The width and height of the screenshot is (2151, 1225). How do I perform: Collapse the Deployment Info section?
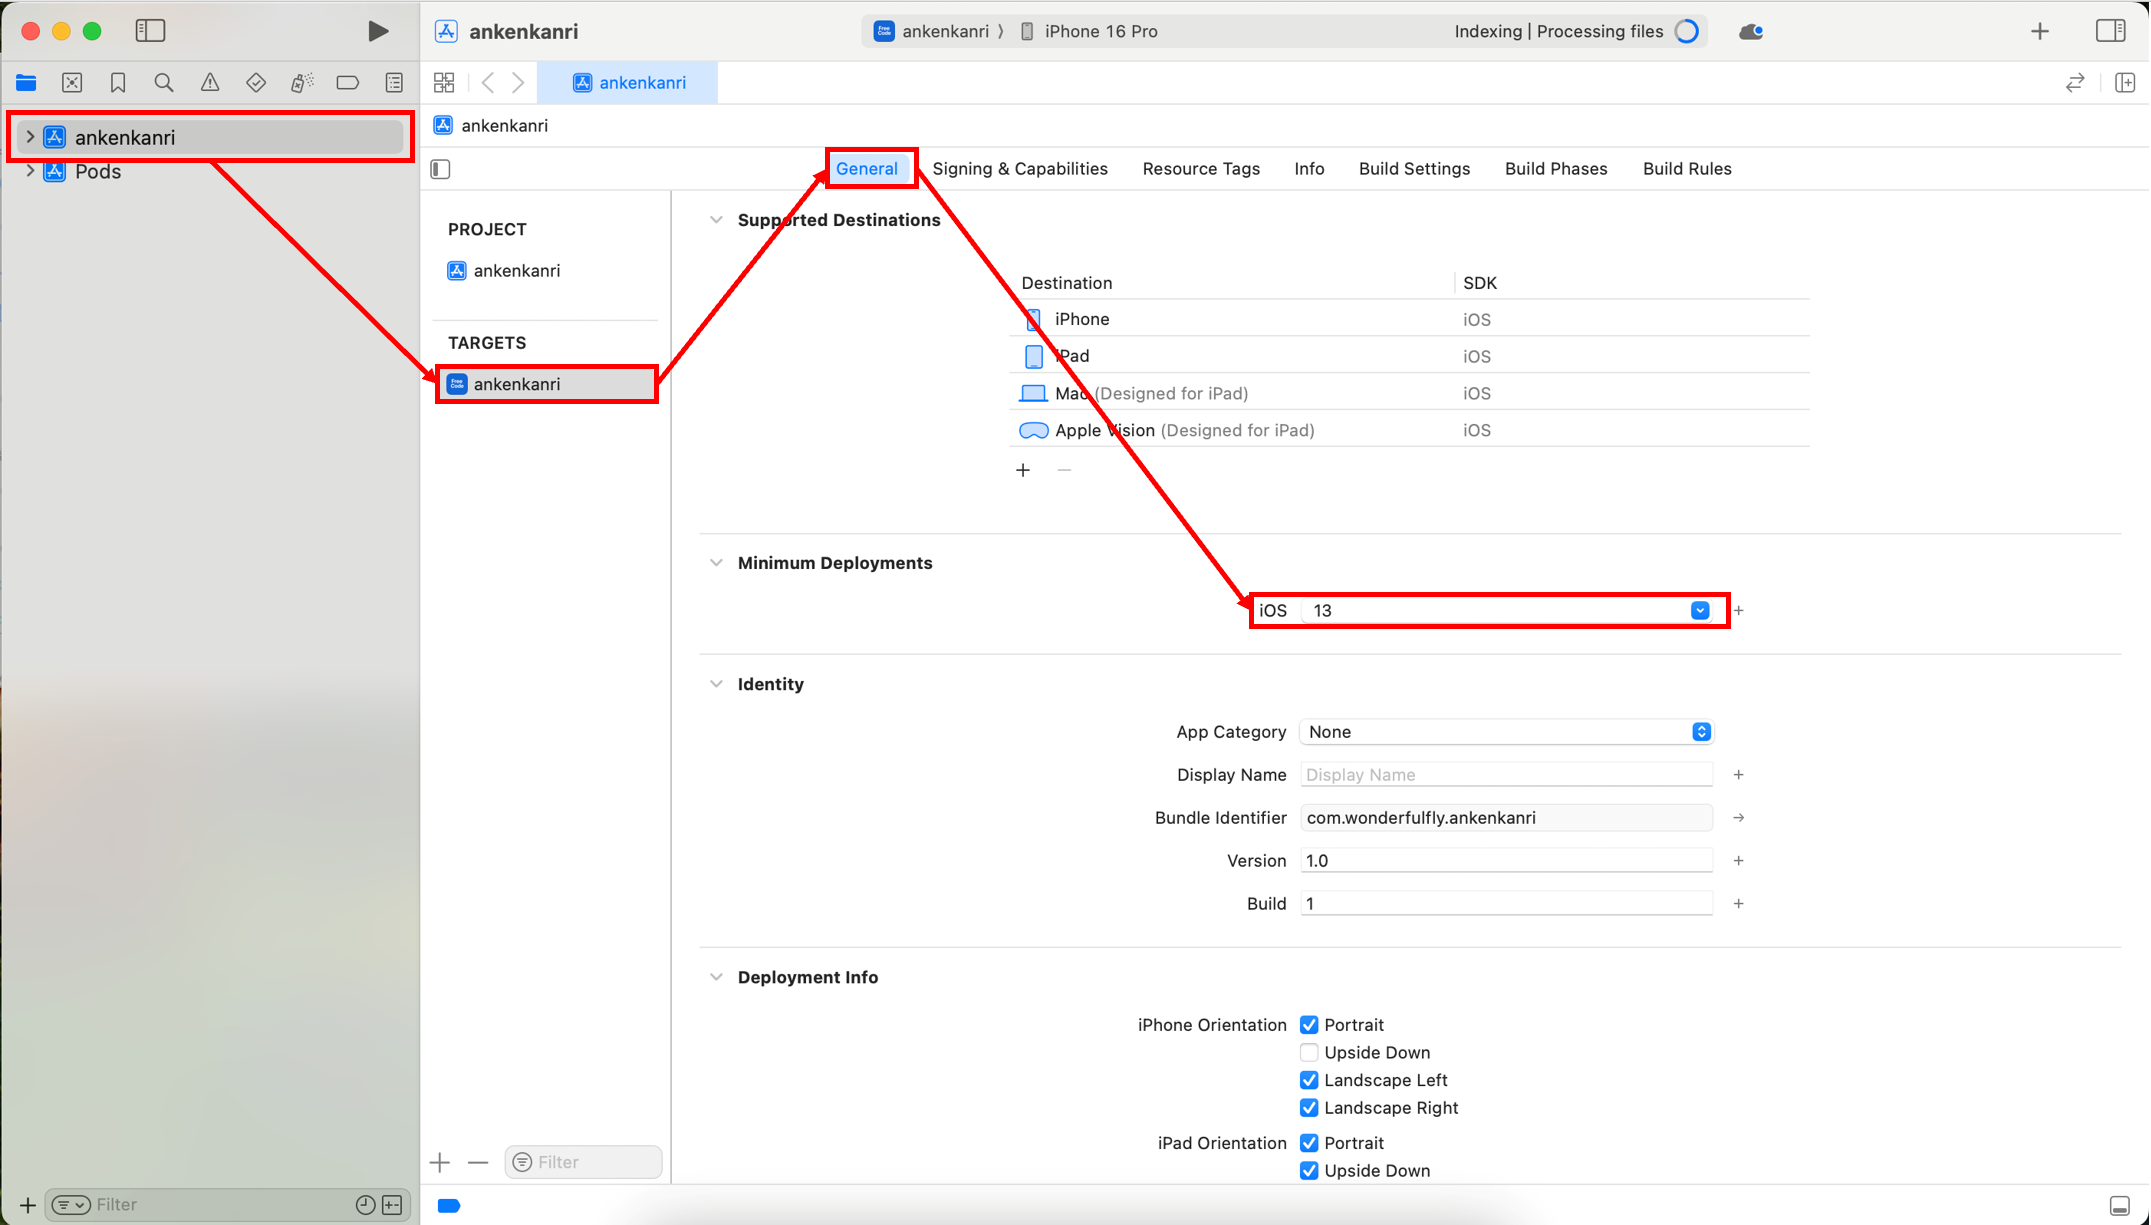point(716,977)
